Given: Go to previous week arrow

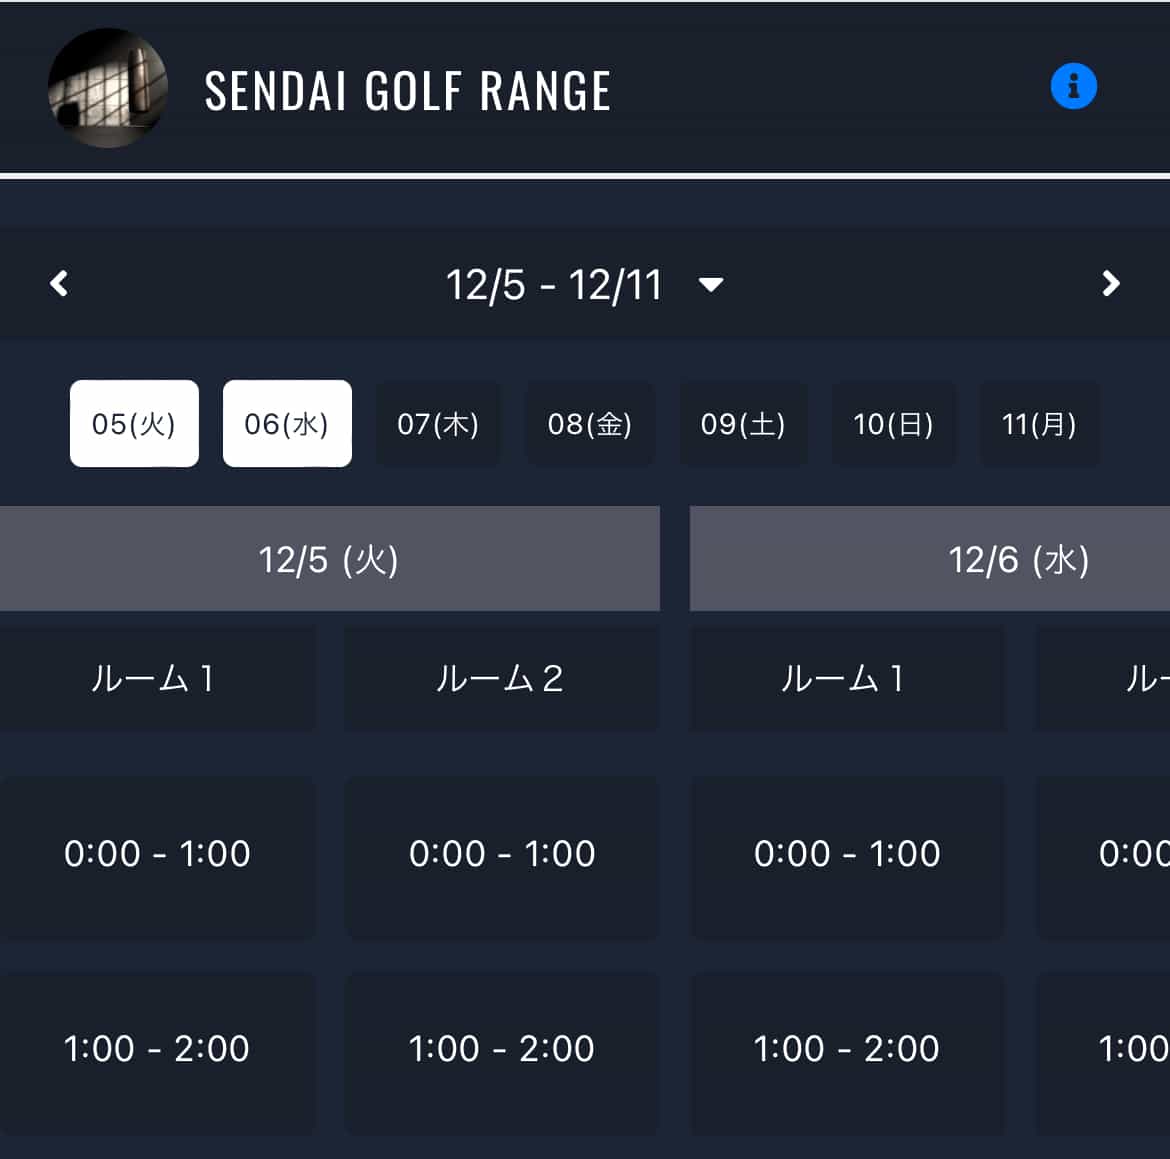Looking at the screenshot, I should tap(60, 284).
